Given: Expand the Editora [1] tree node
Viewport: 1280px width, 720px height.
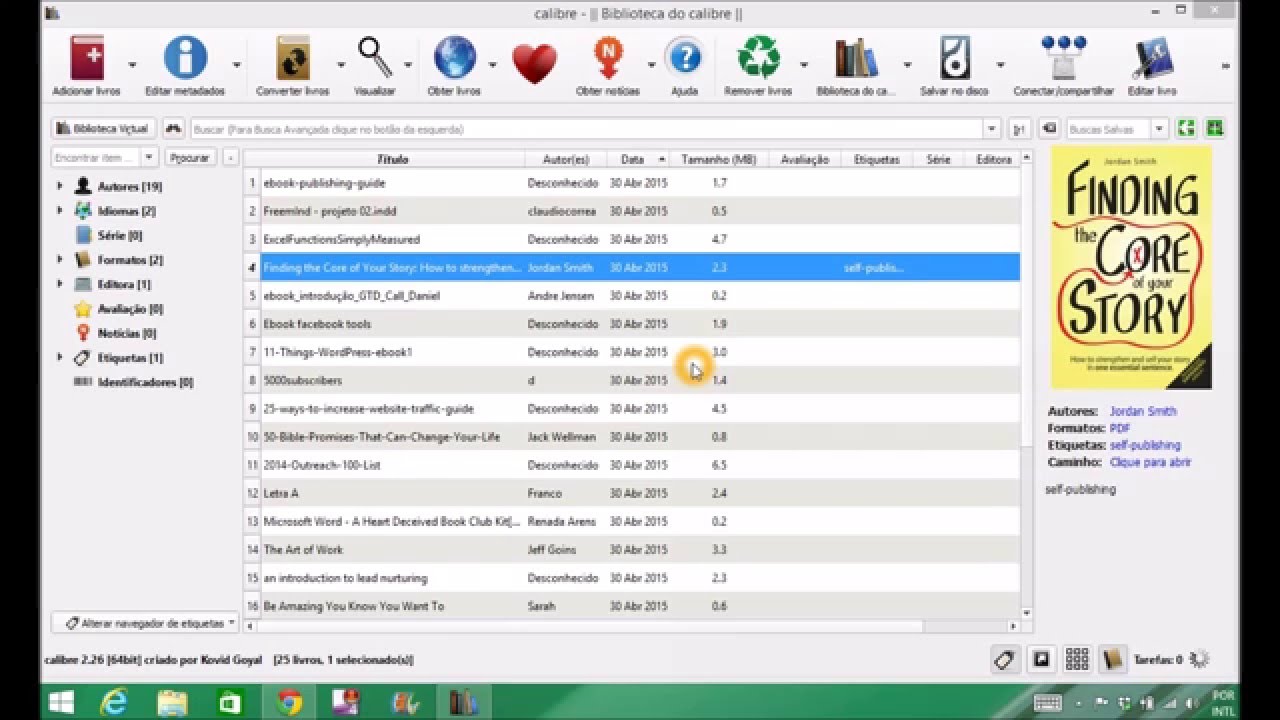Looking at the screenshot, I should [59, 284].
